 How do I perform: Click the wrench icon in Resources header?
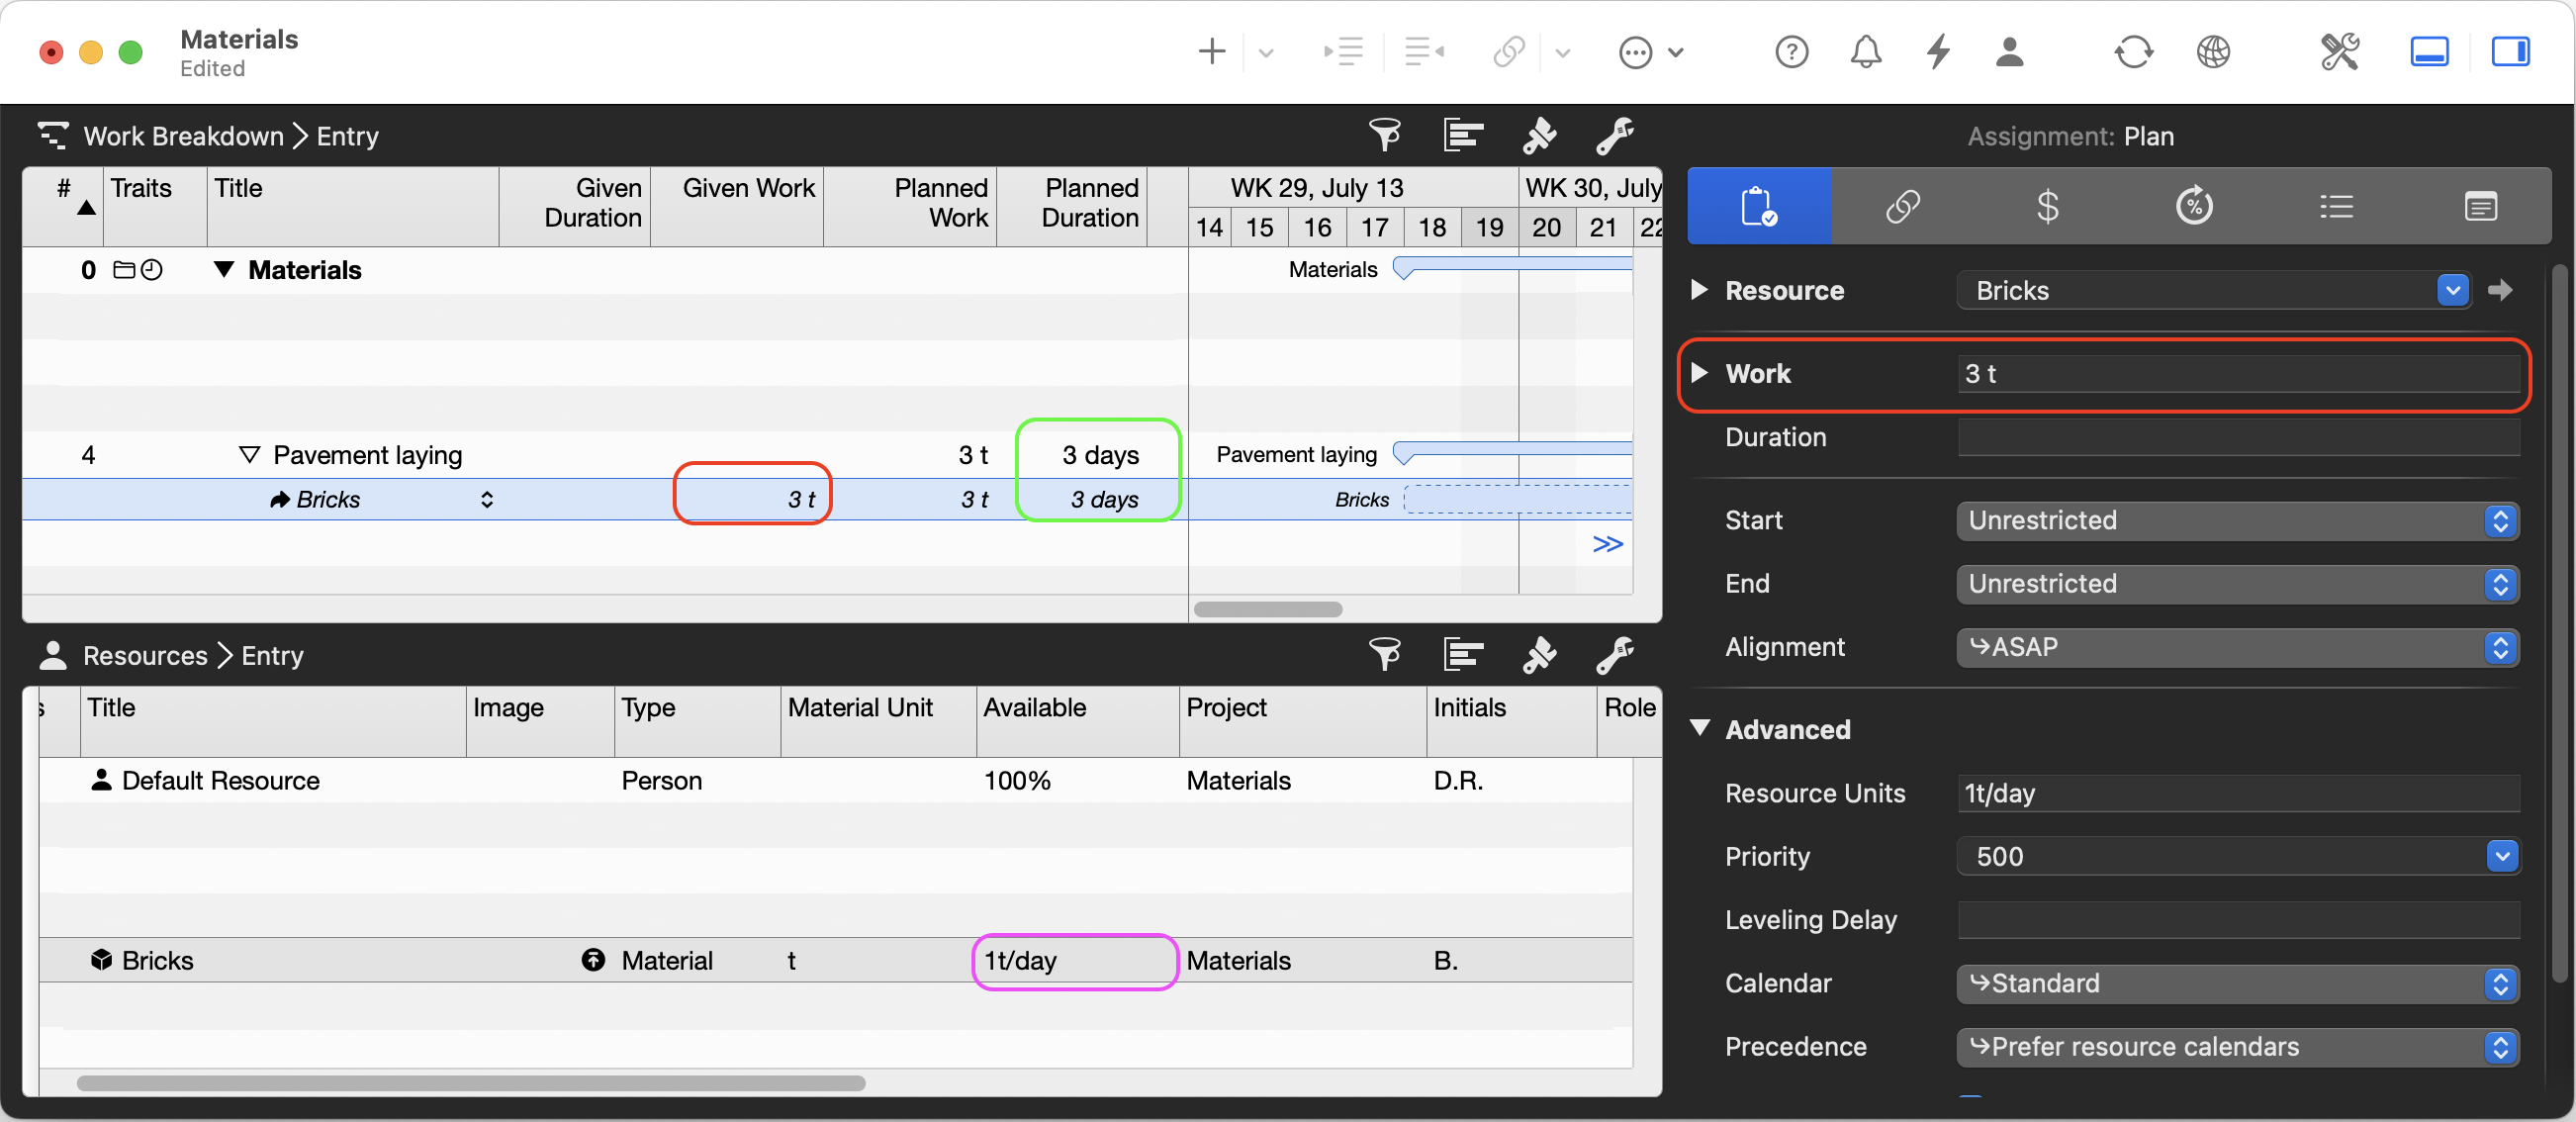1614,655
